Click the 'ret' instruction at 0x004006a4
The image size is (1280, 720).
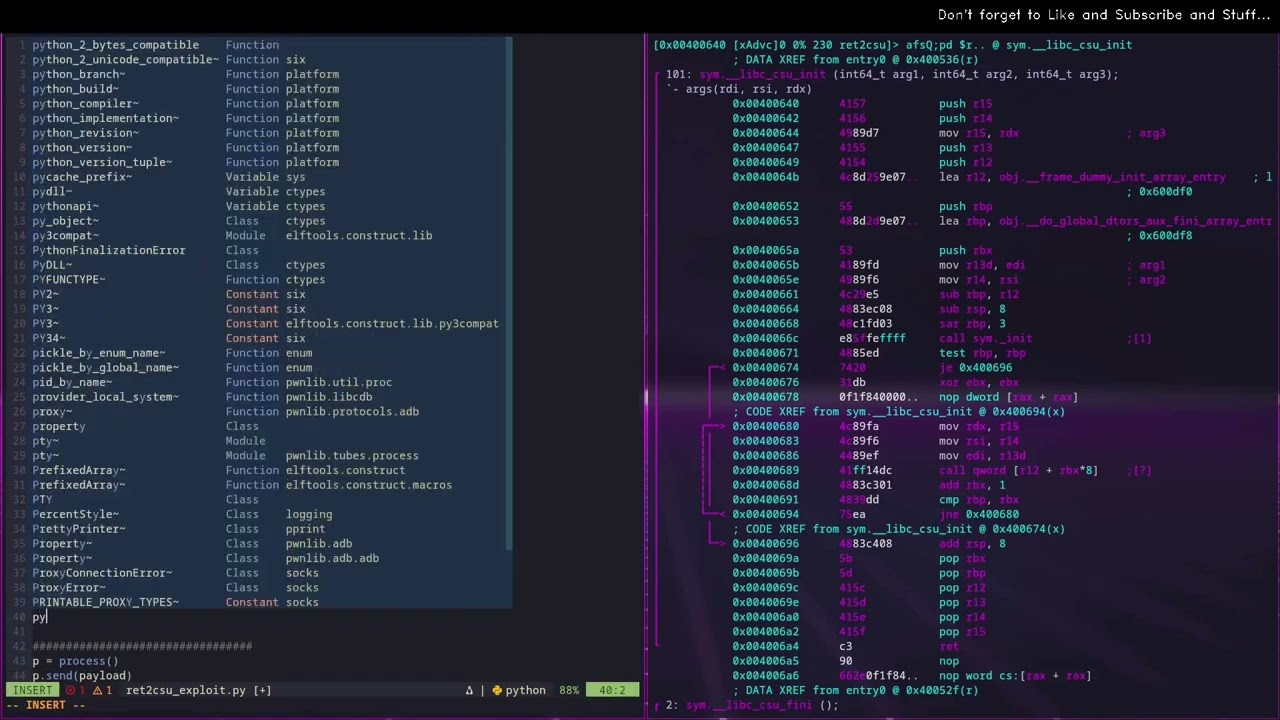tap(948, 646)
